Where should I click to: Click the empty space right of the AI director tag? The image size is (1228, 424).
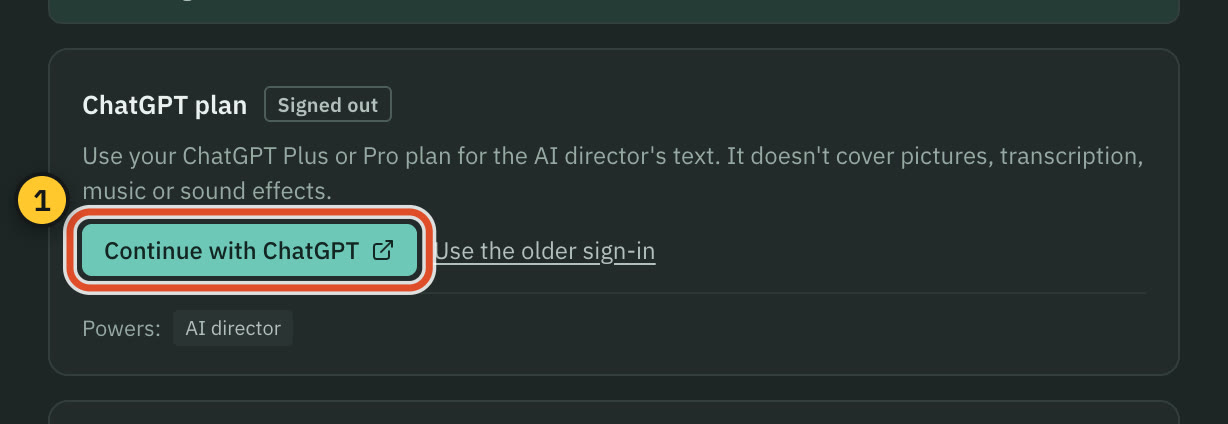[x=720, y=328]
